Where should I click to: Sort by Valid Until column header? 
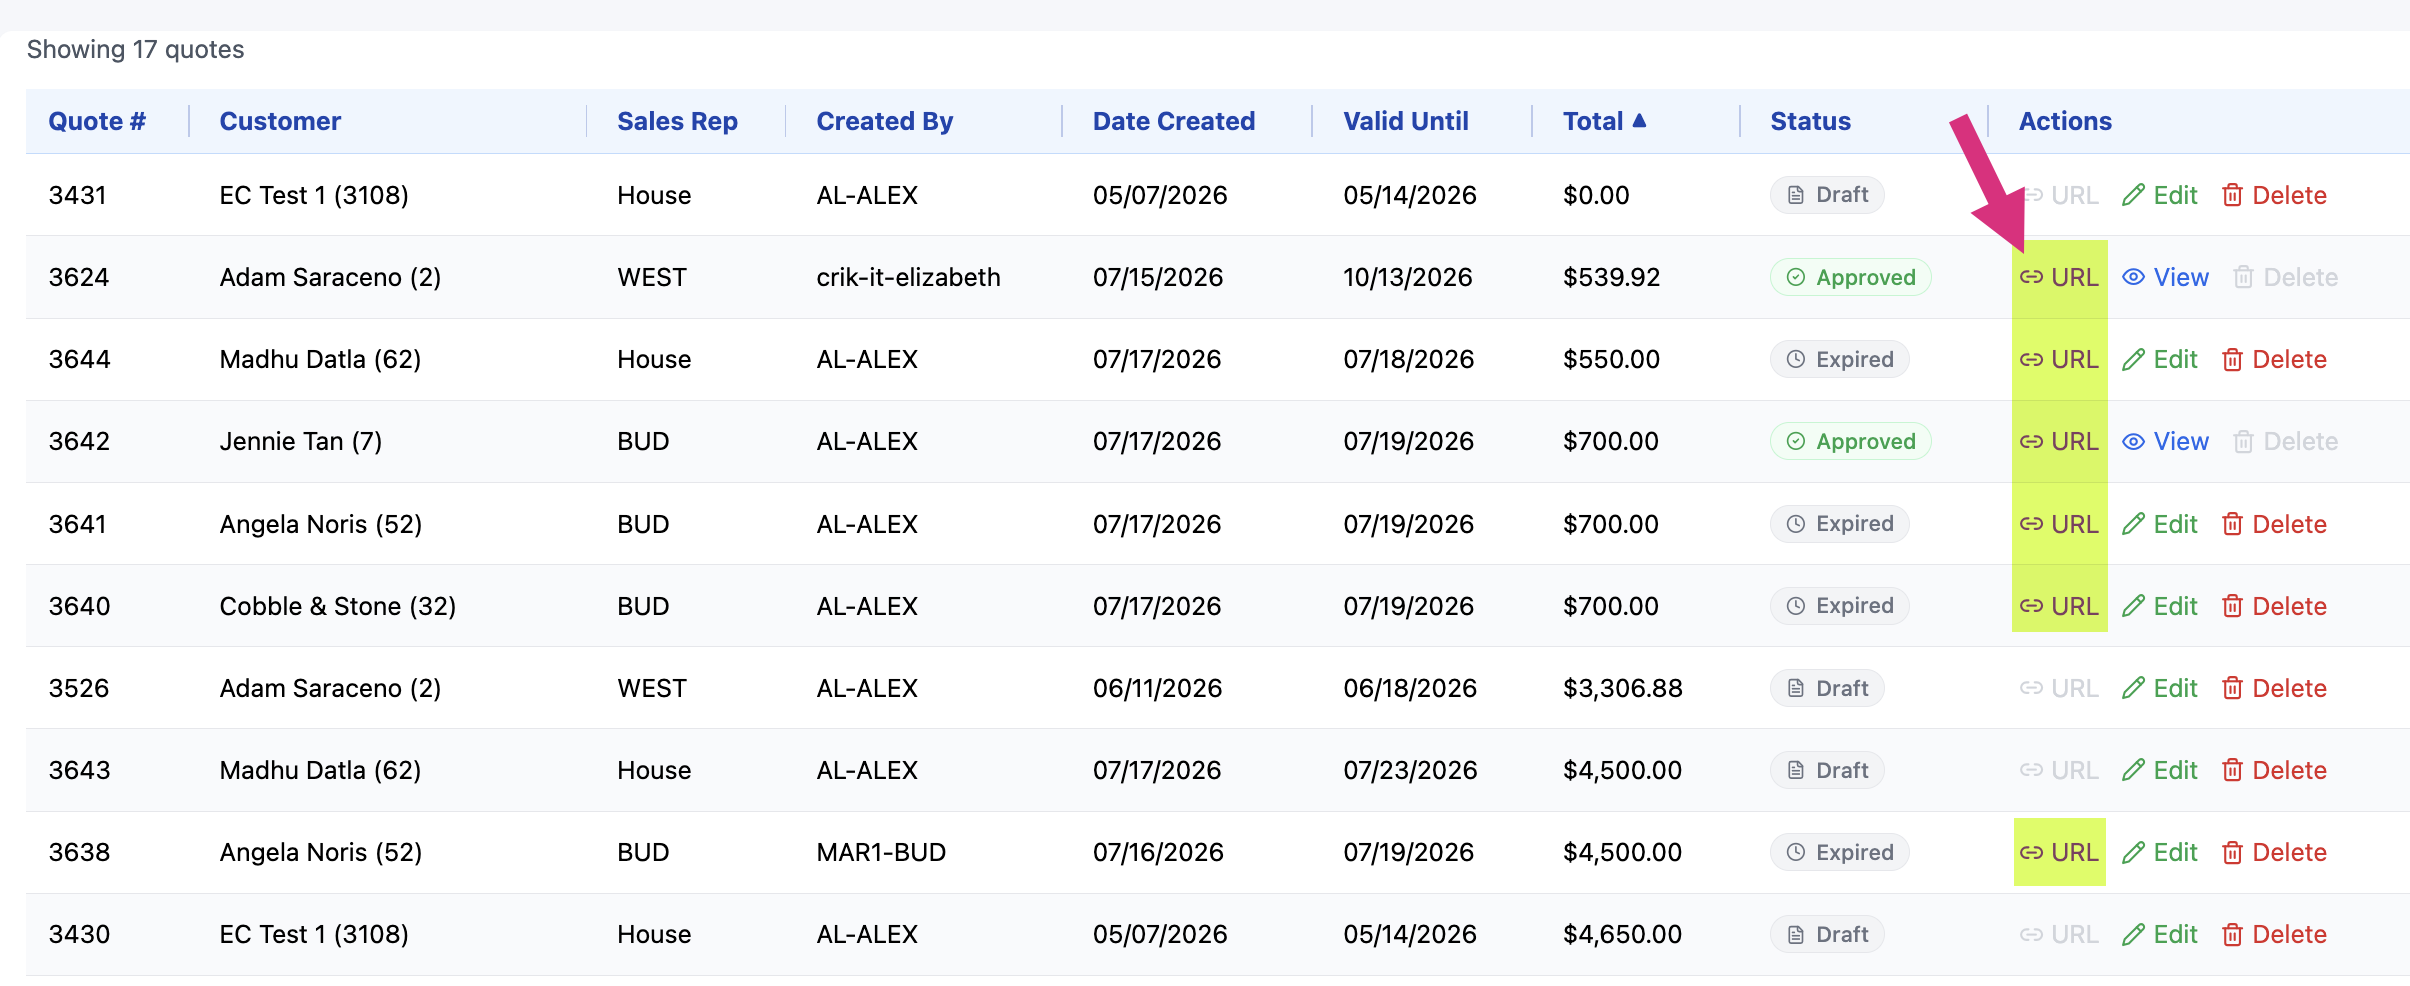click(1405, 122)
